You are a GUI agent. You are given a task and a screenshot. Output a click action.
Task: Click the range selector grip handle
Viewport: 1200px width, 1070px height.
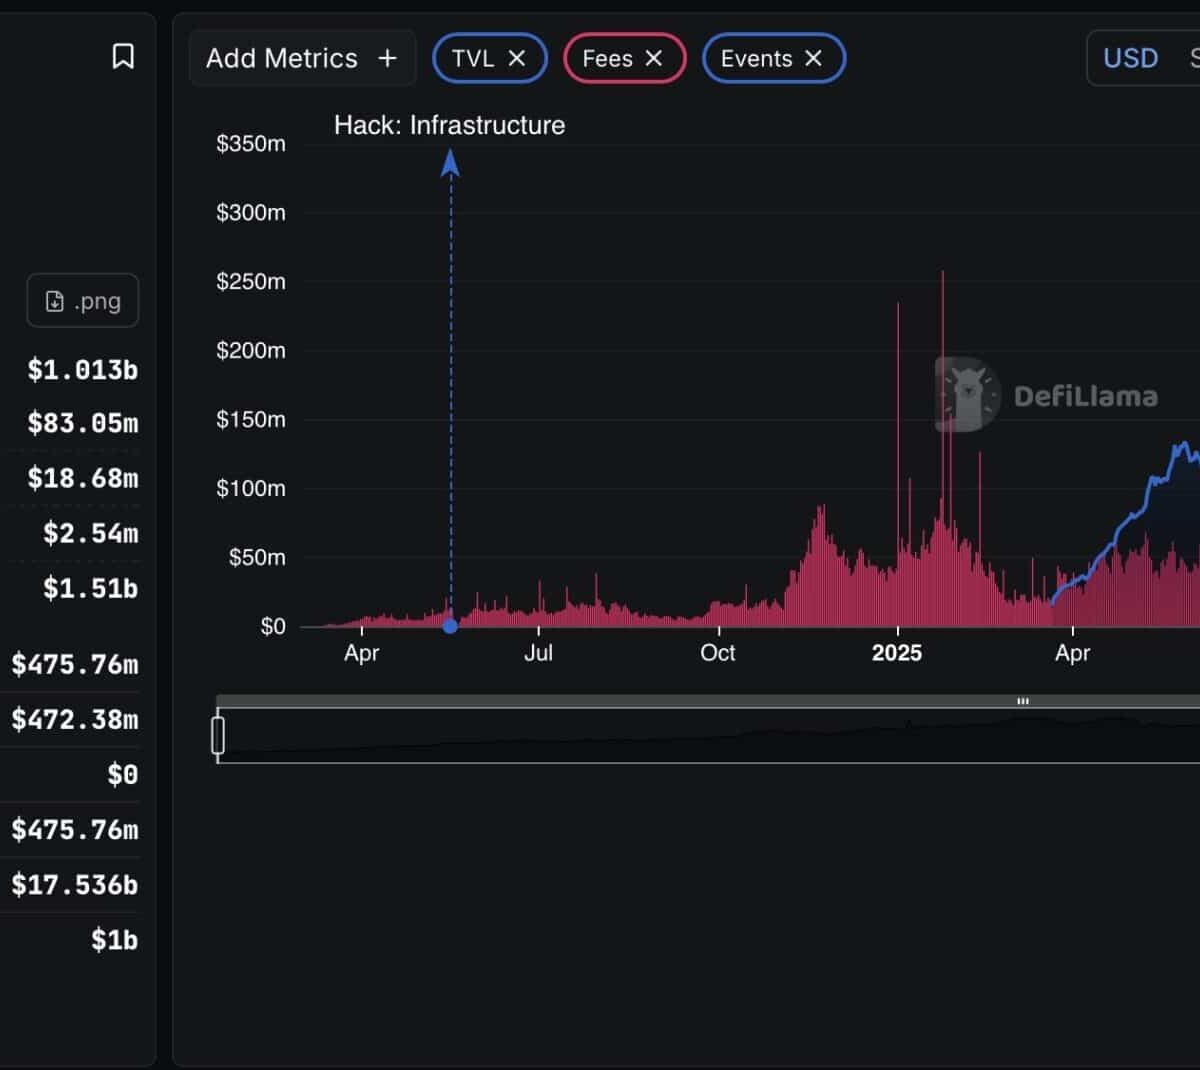click(x=1022, y=701)
